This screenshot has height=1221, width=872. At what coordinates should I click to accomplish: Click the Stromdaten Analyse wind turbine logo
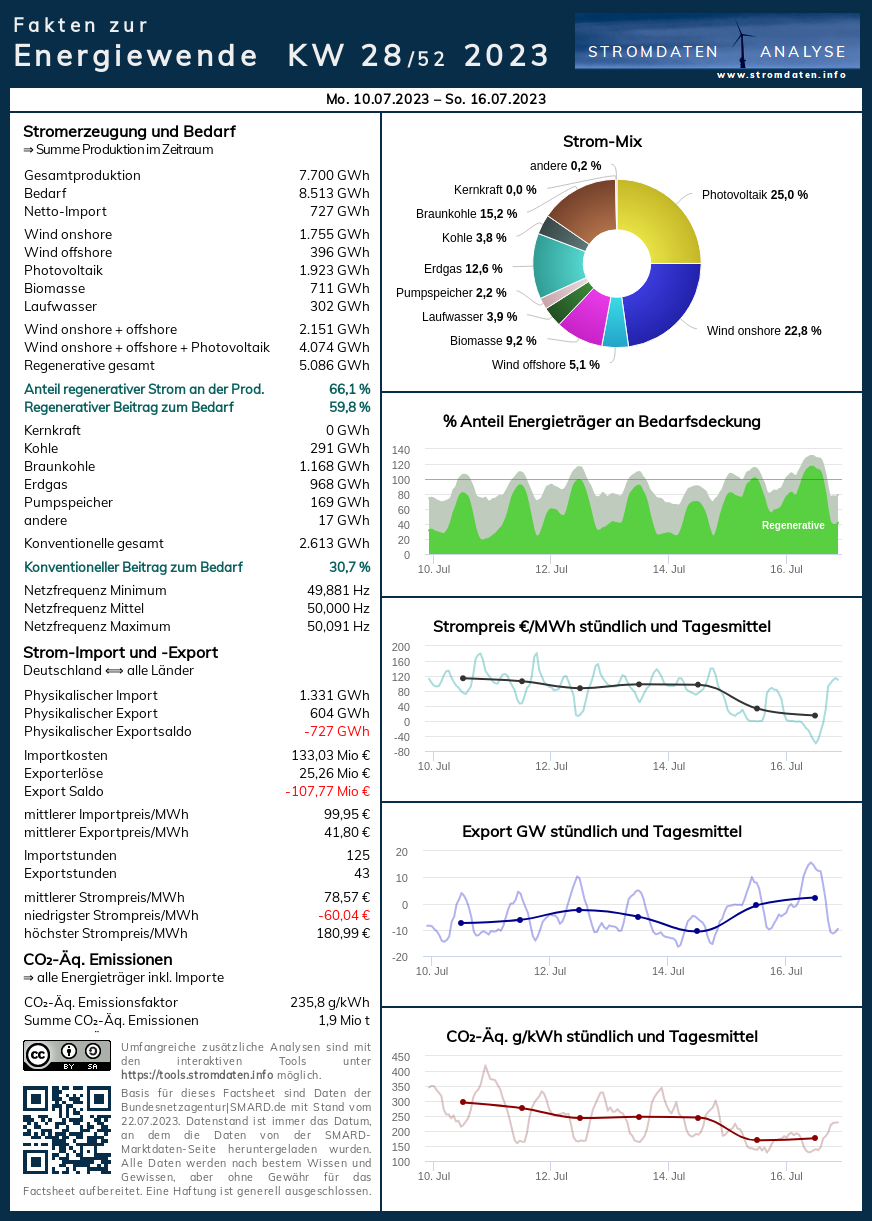pos(742,42)
